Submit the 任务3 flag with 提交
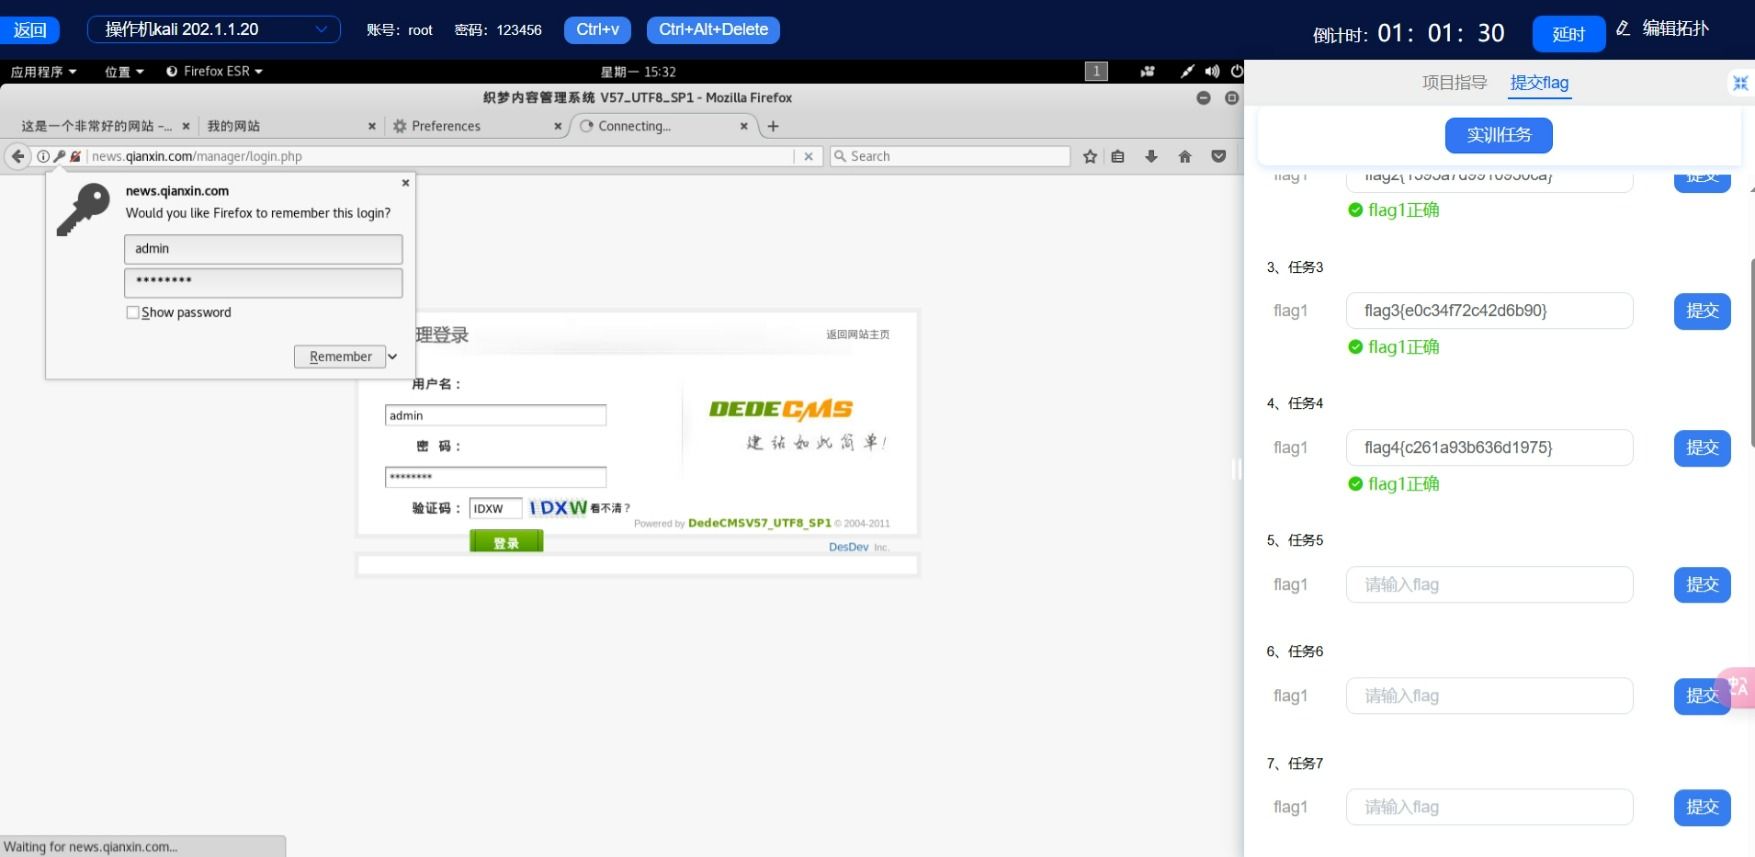Screen dimensions: 1755x857 (x=1702, y=311)
